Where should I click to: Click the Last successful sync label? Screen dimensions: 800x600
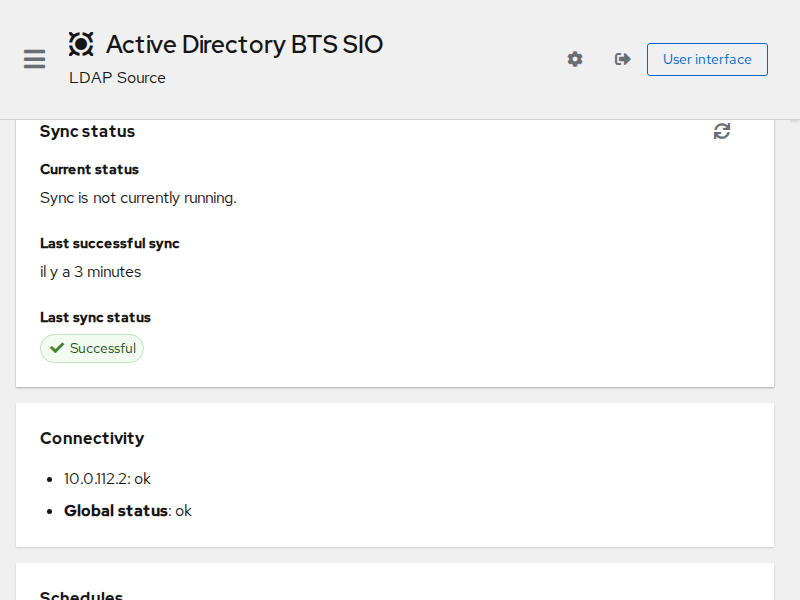click(110, 243)
